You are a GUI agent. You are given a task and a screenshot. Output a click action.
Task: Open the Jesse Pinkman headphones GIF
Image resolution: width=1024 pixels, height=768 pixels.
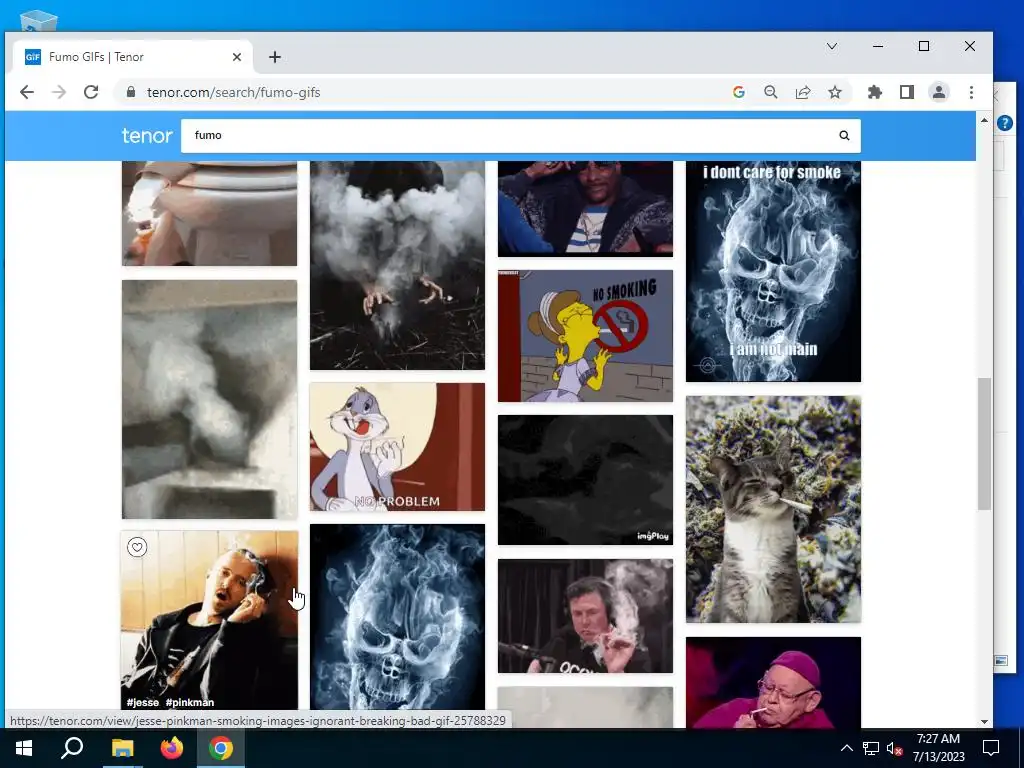(209, 620)
